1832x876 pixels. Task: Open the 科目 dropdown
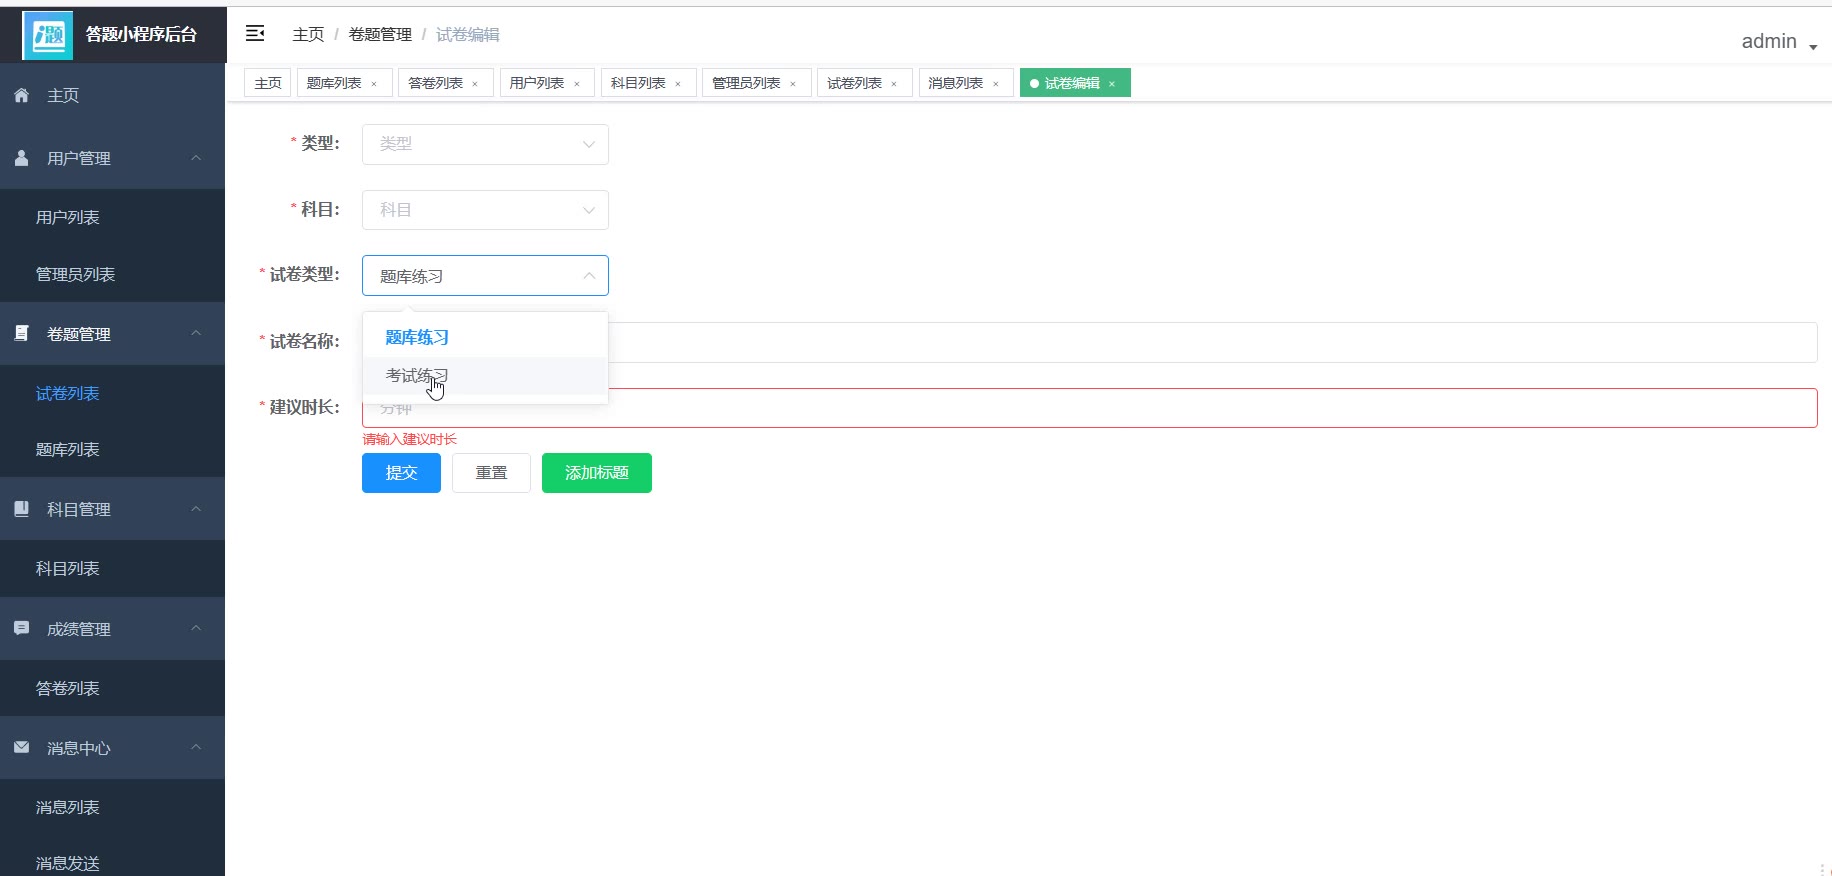coord(485,210)
